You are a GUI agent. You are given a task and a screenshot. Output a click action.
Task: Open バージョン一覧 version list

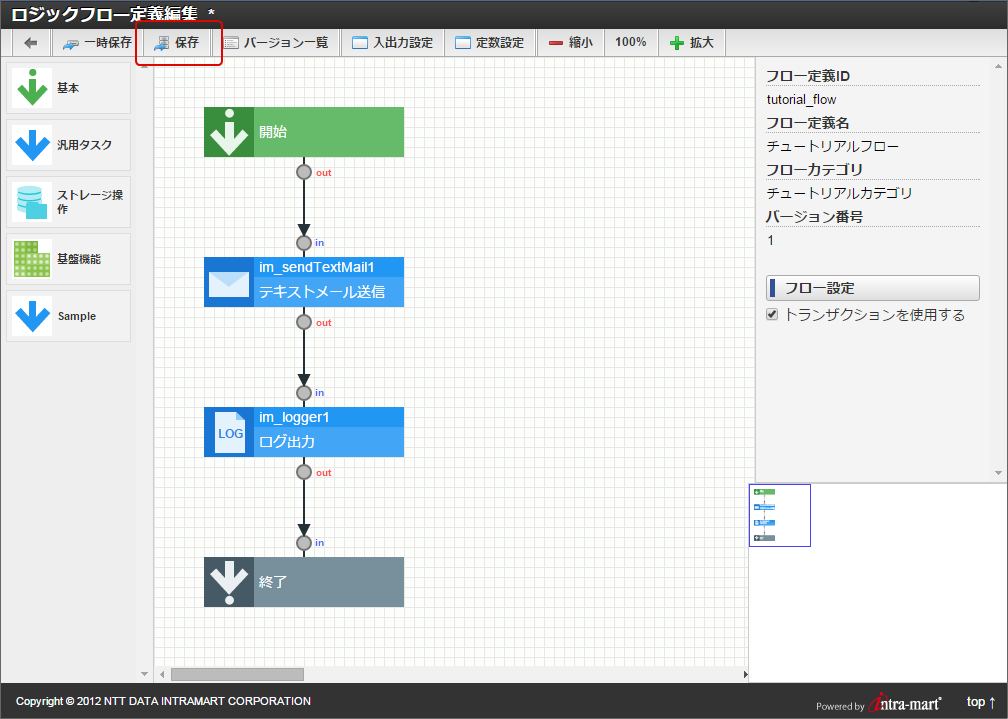click(276, 43)
